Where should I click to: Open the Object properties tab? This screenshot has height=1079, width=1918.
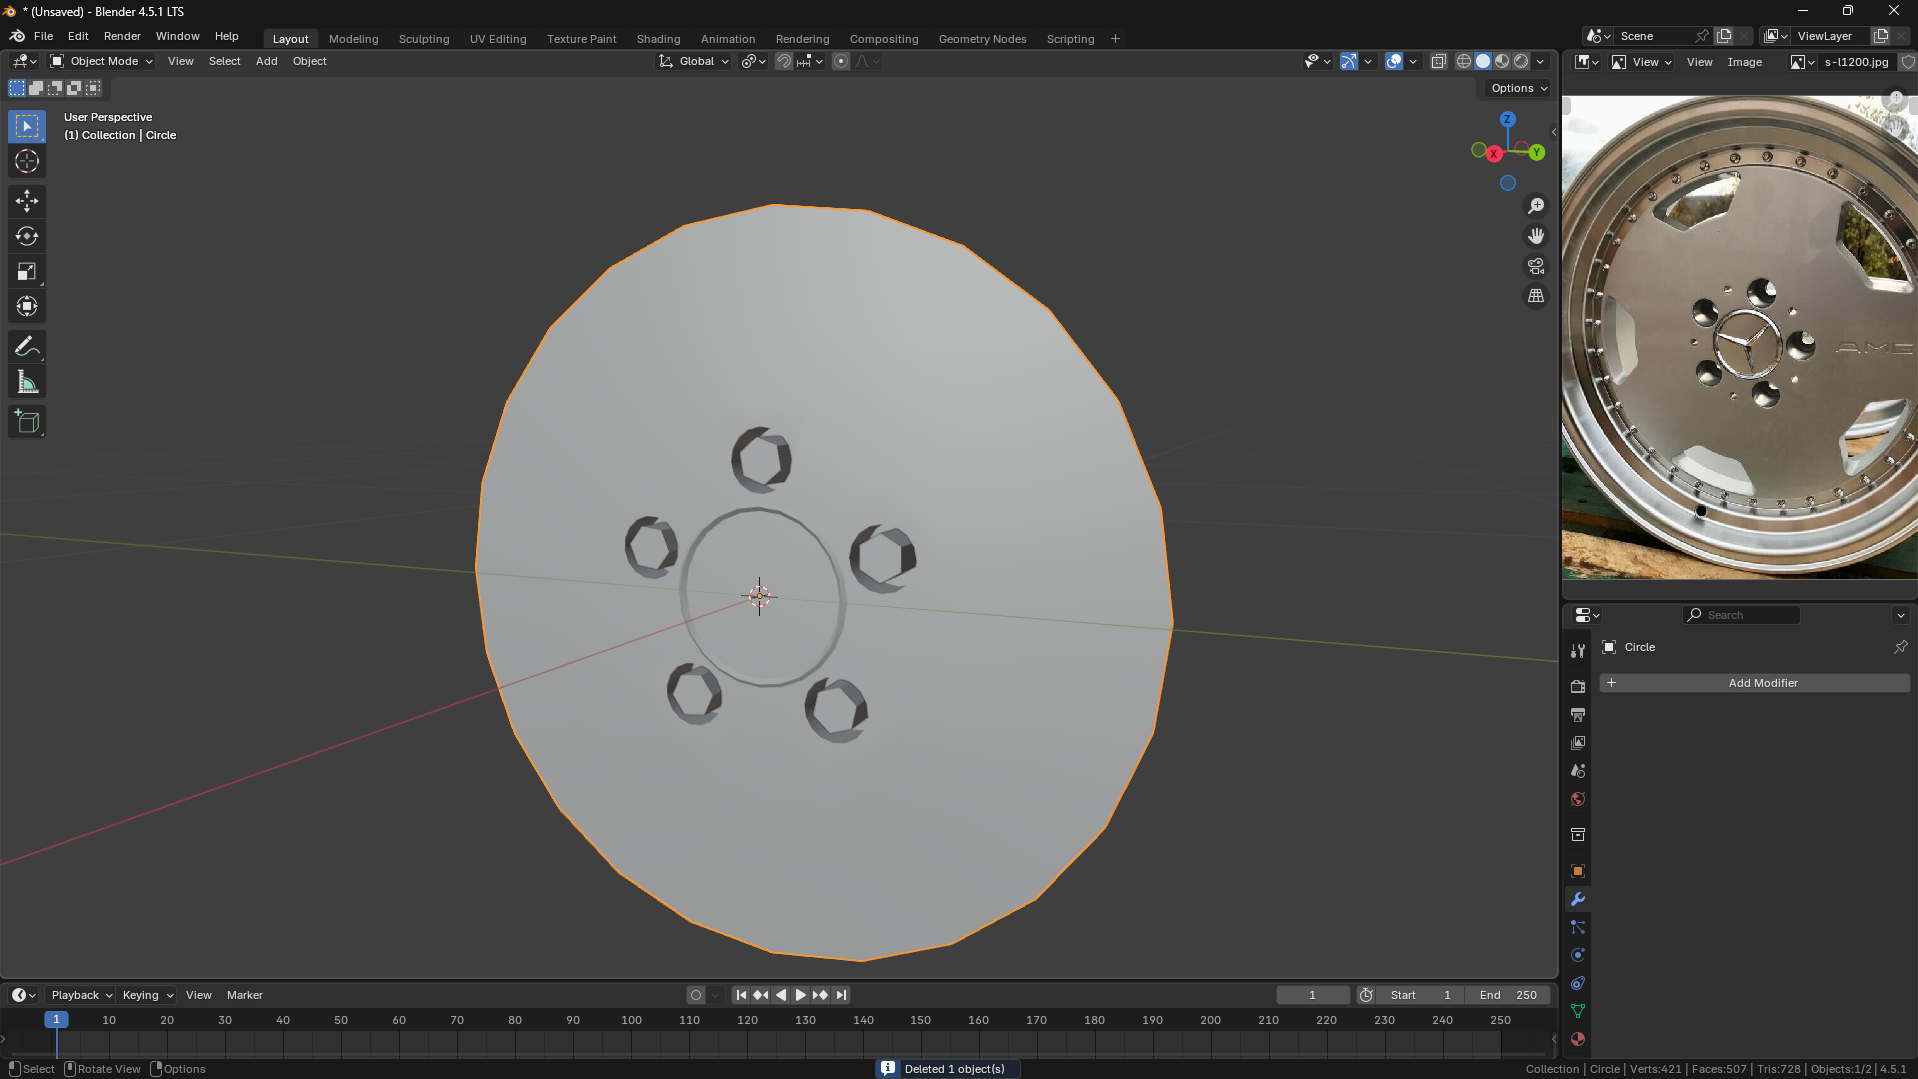click(x=1578, y=871)
